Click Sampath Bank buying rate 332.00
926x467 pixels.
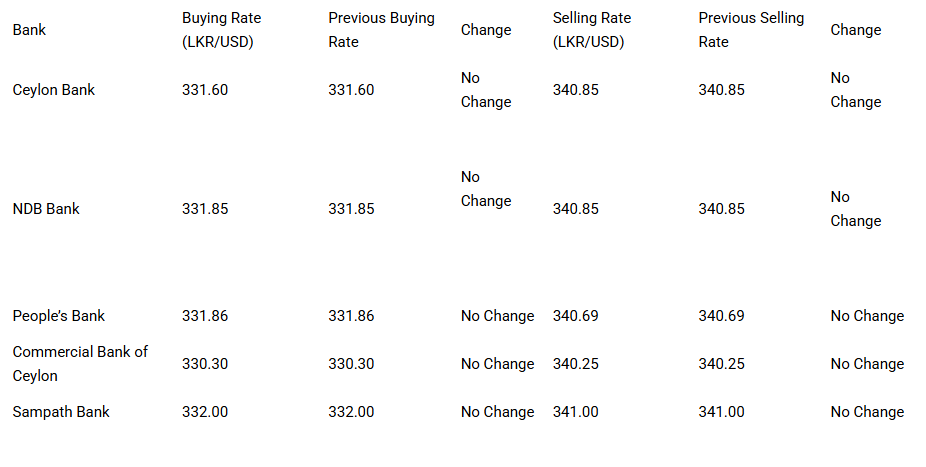[x=205, y=412]
